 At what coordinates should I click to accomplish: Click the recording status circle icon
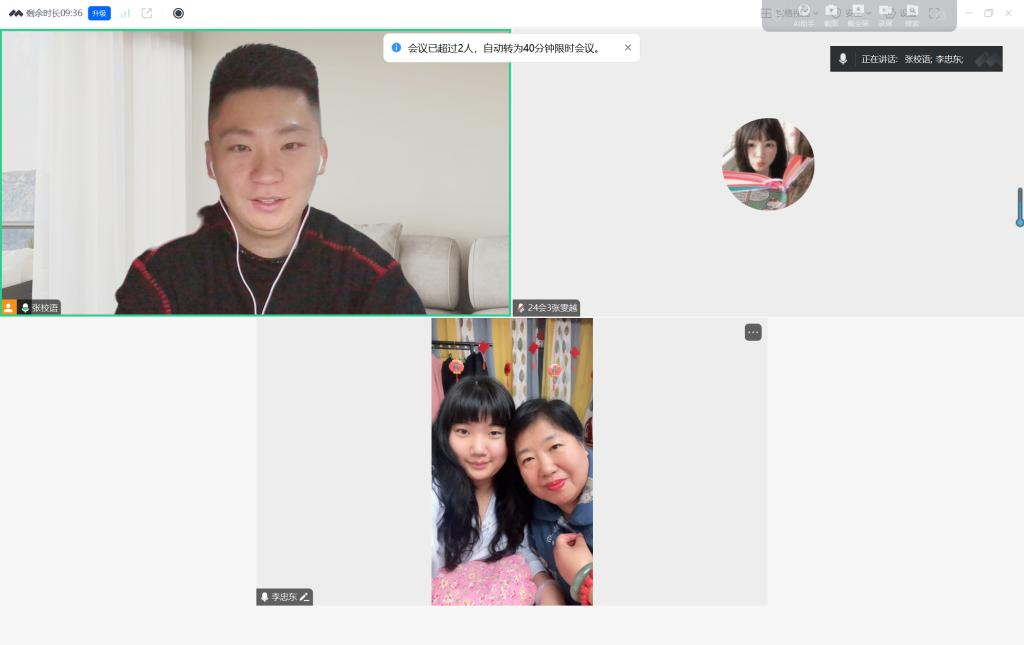(178, 13)
